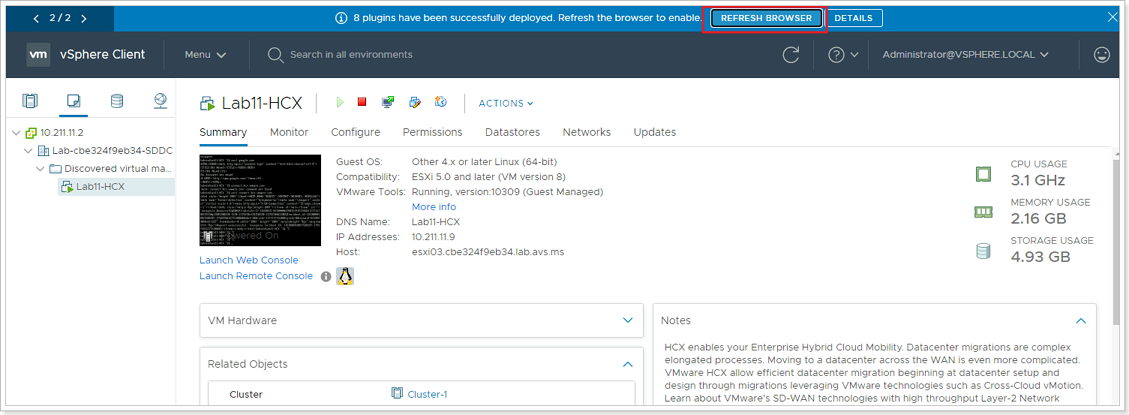Click the Take Snapshot toolbar icon
This screenshot has height=415, width=1129.
(441, 102)
